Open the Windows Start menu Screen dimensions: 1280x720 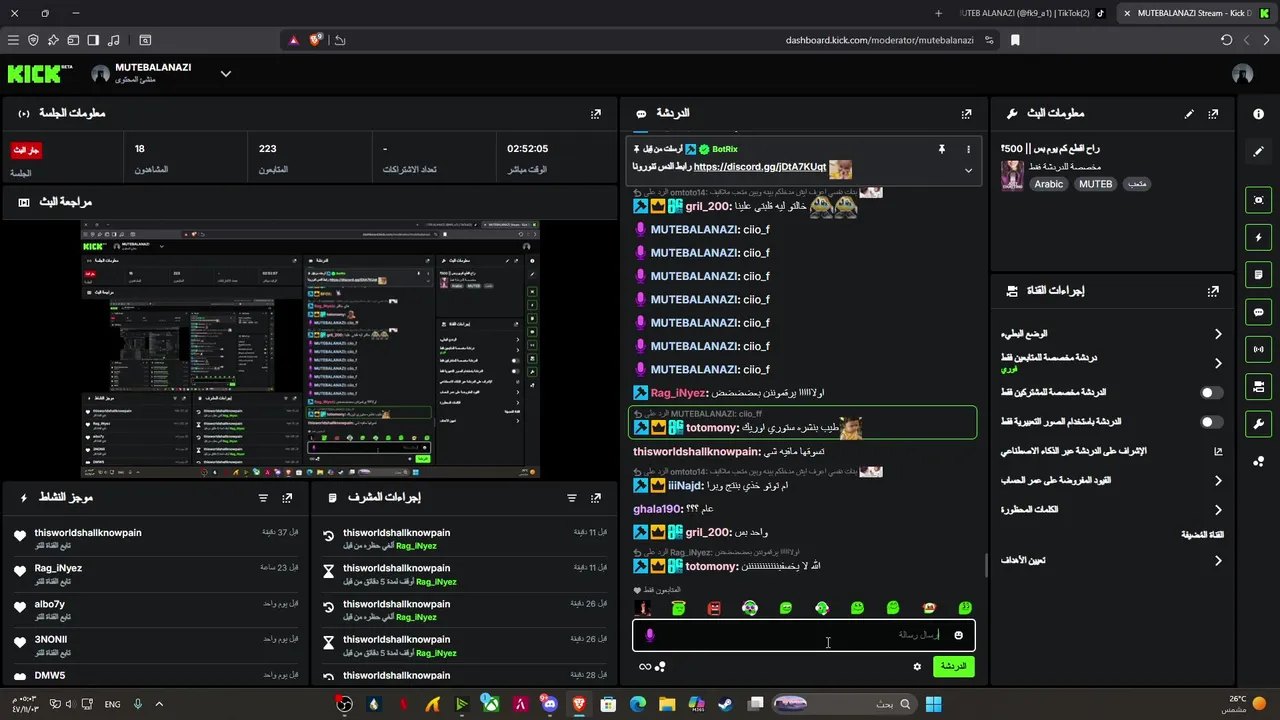(x=933, y=704)
